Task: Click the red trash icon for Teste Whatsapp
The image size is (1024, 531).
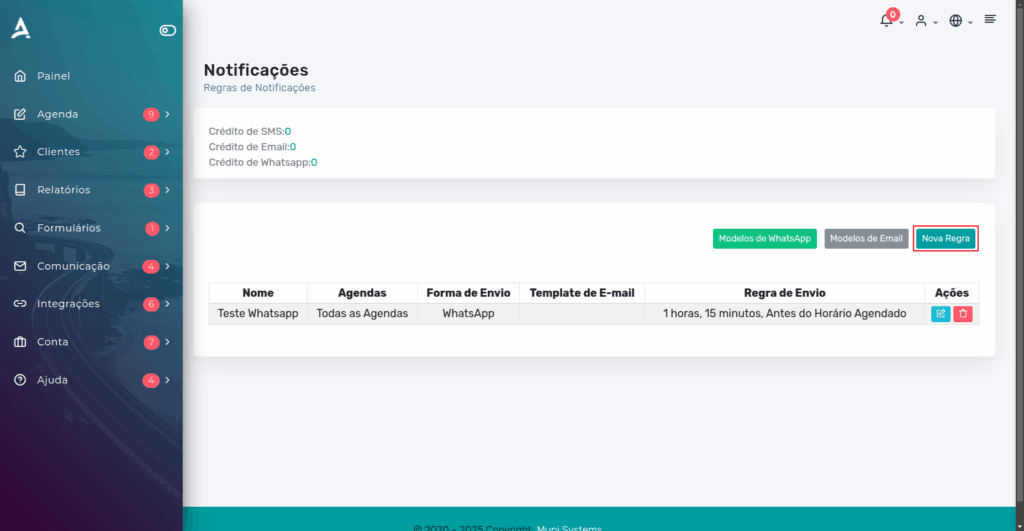Action: click(963, 314)
